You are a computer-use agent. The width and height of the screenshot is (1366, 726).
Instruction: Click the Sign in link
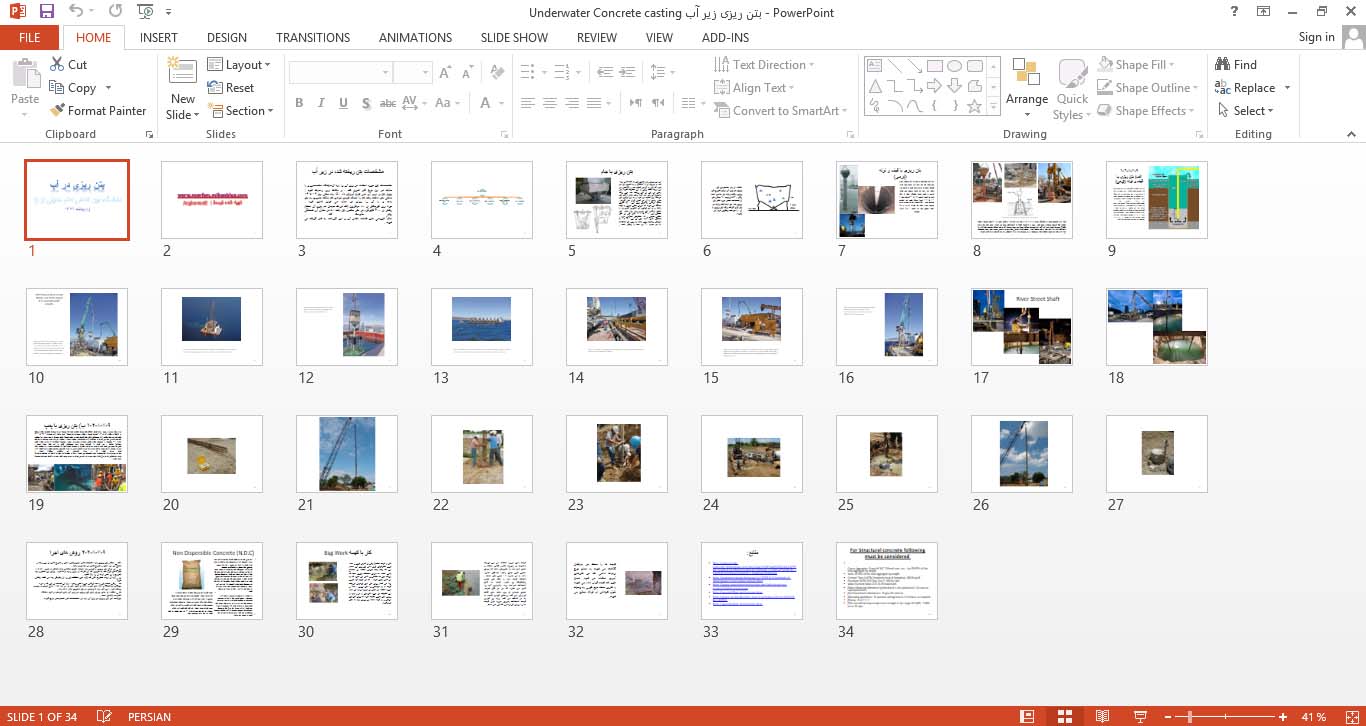[x=1316, y=37]
